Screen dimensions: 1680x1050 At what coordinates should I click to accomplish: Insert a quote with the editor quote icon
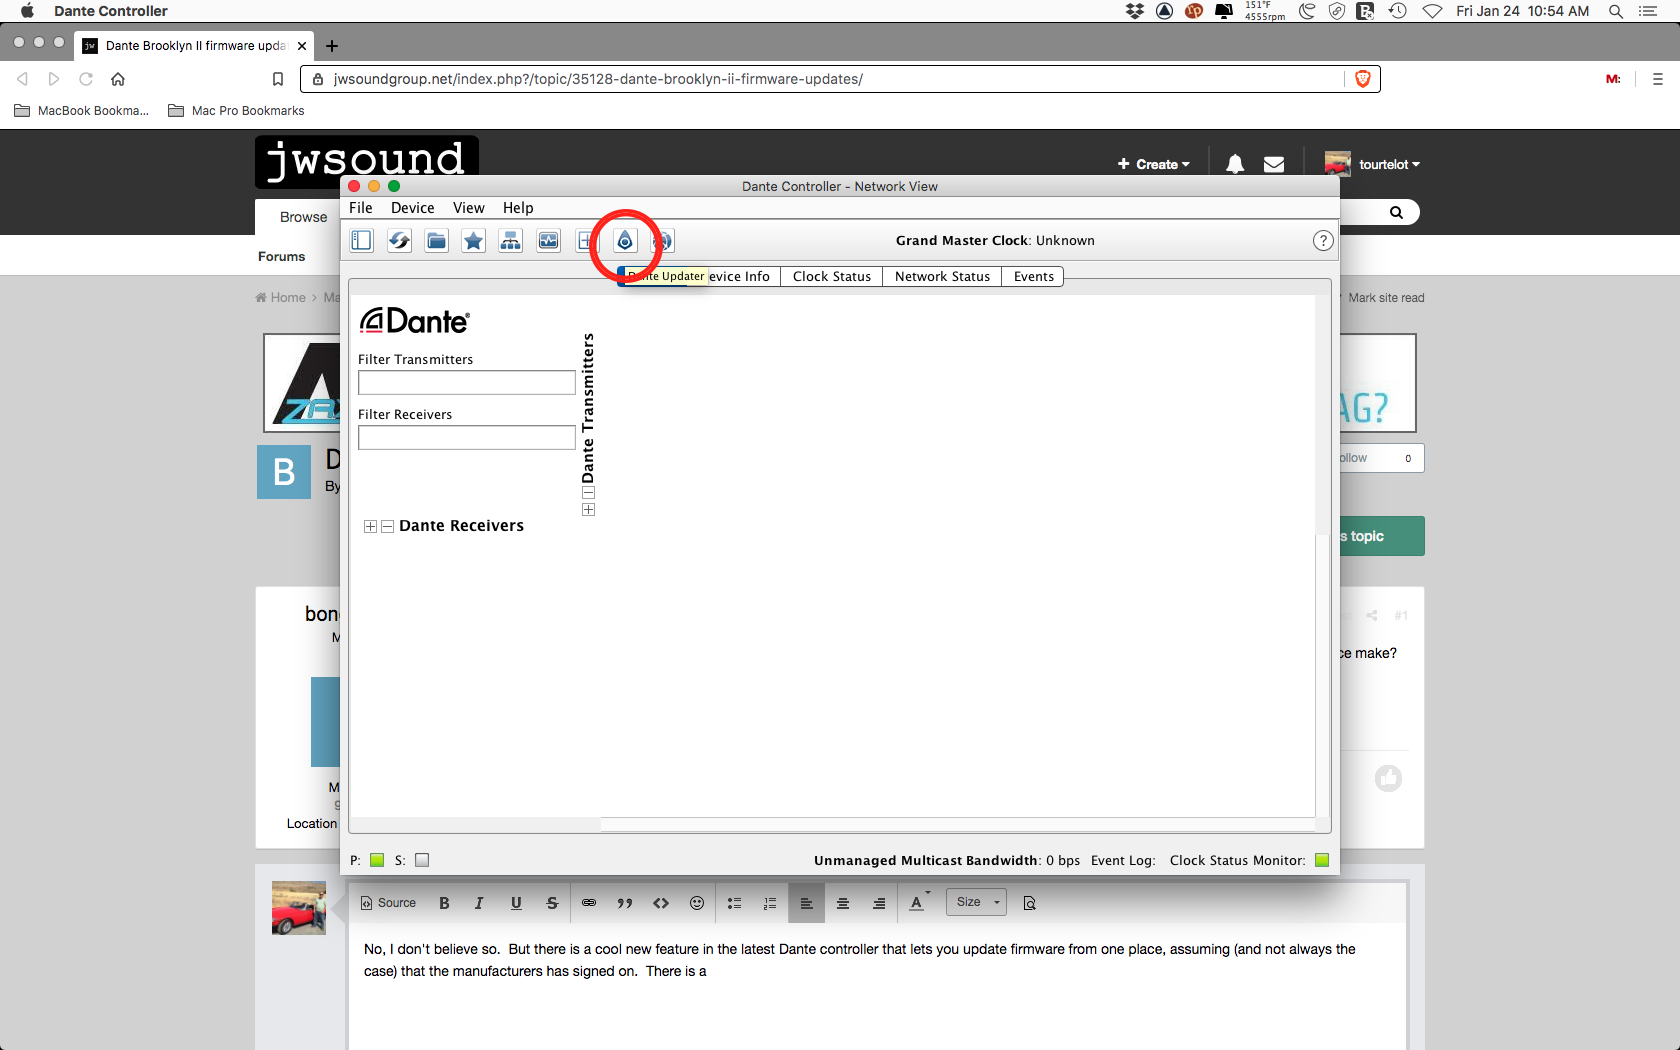pyautogui.click(x=625, y=903)
